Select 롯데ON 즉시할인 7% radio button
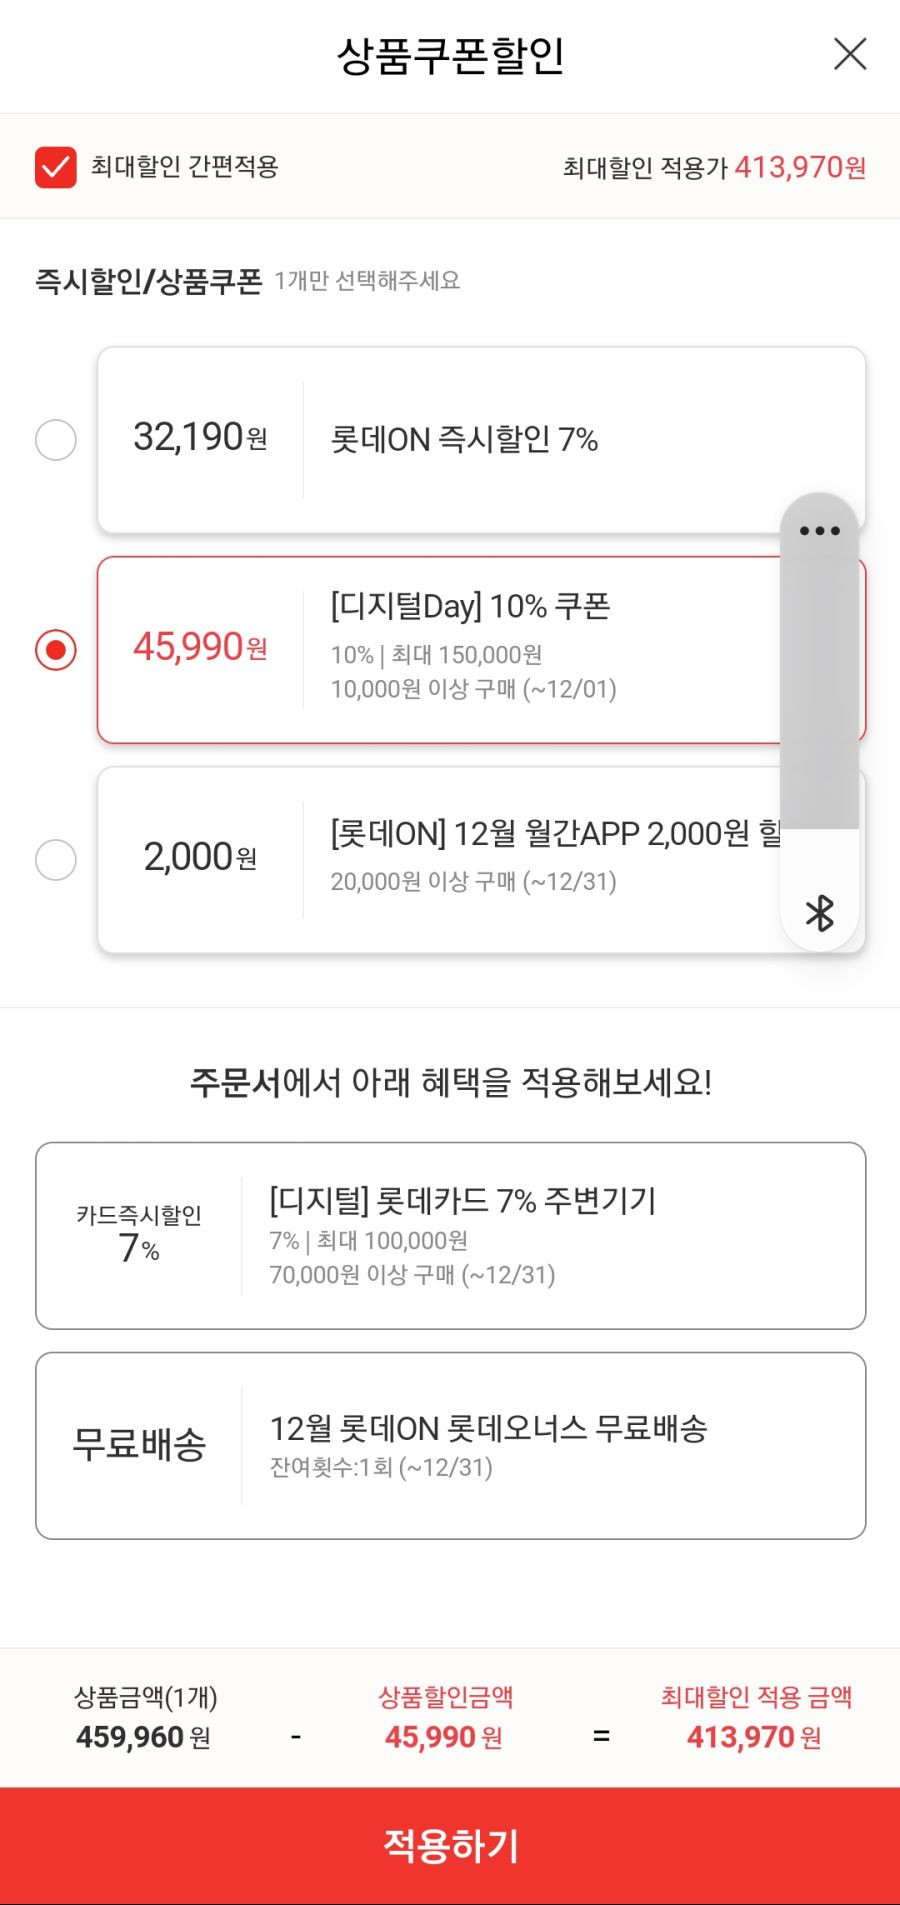 pyautogui.click(x=56, y=440)
